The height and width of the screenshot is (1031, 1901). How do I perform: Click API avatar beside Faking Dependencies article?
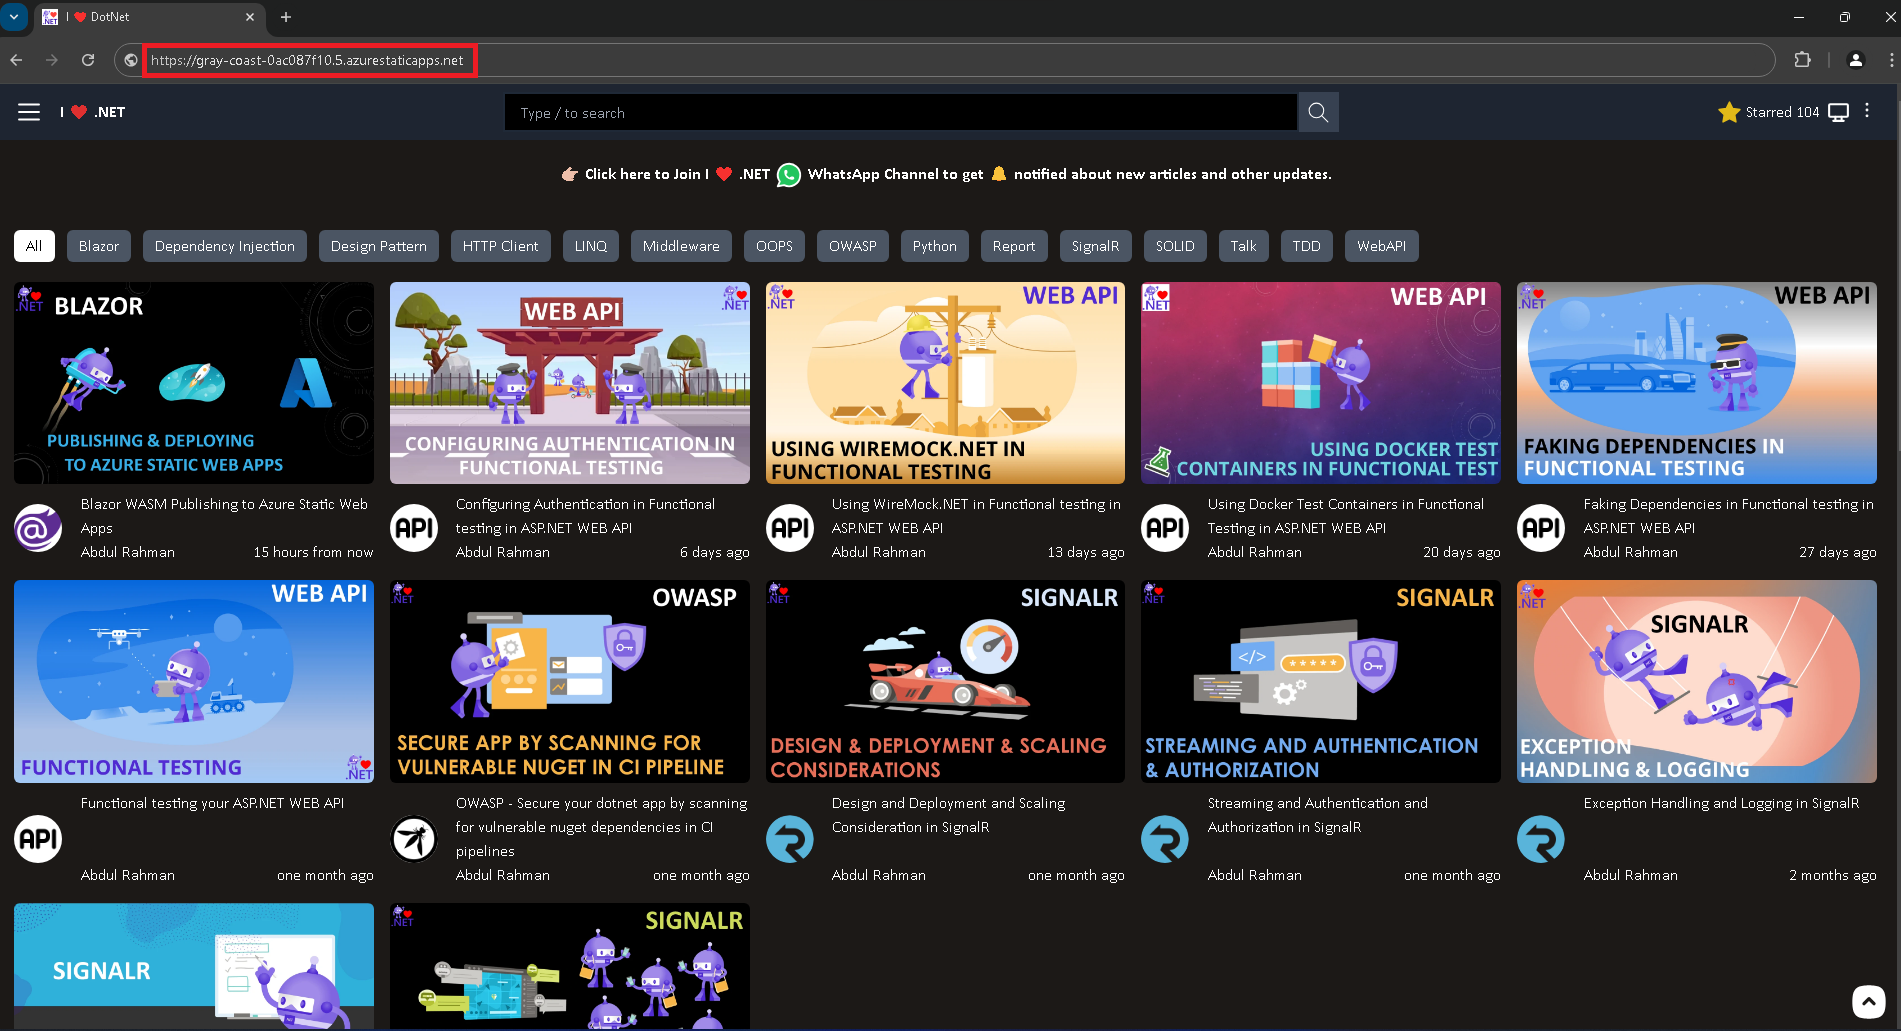(1541, 528)
